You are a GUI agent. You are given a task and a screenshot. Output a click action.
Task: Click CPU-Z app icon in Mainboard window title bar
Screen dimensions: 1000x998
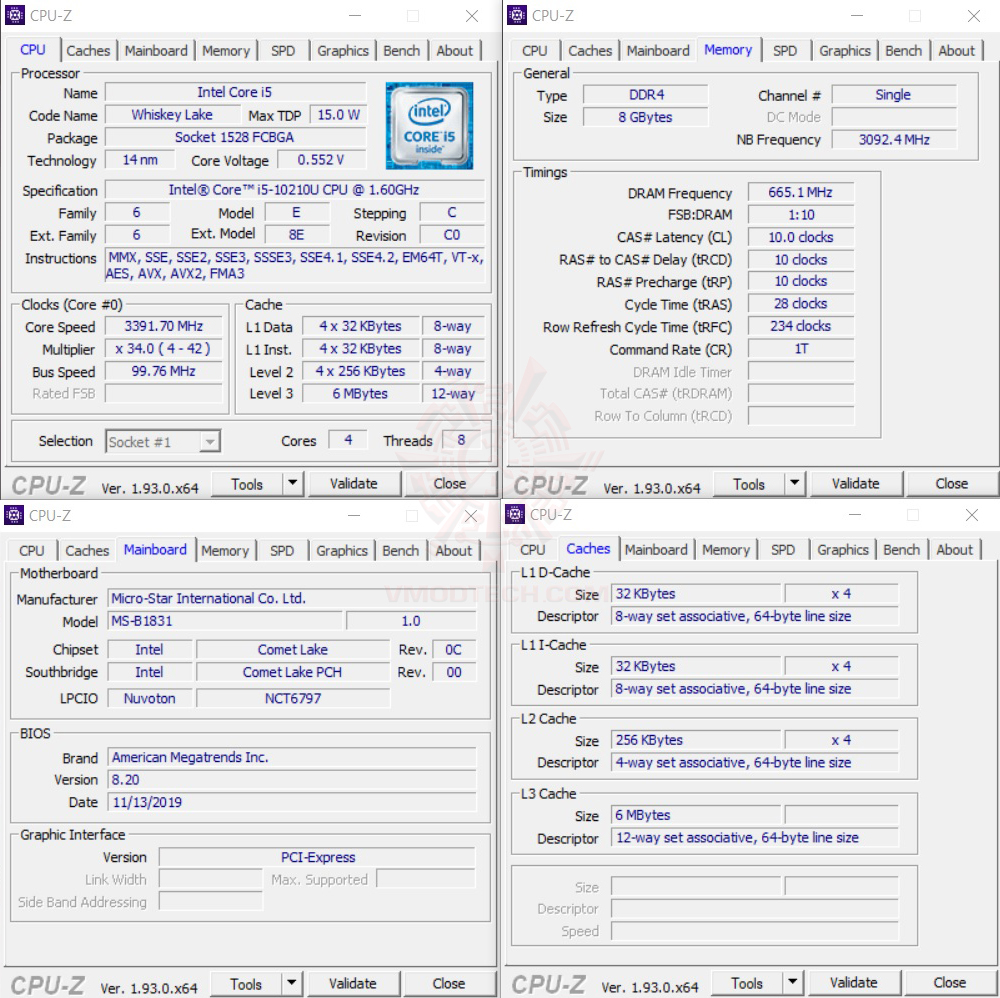[13, 515]
